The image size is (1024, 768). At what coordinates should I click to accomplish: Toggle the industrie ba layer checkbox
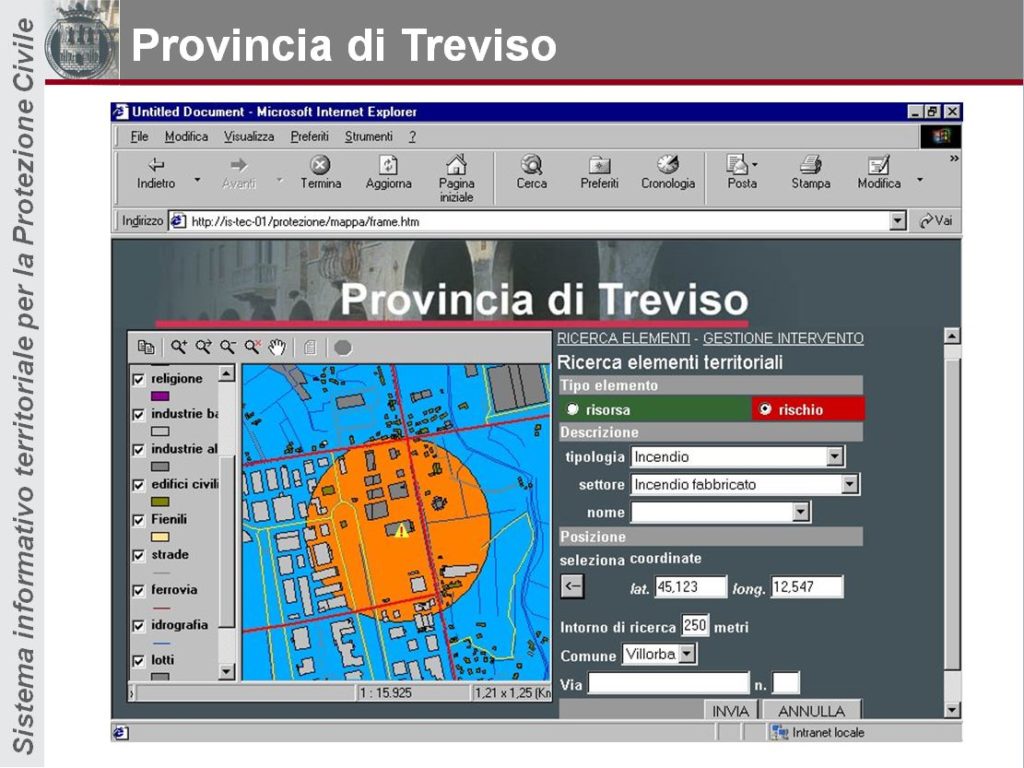(138, 415)
